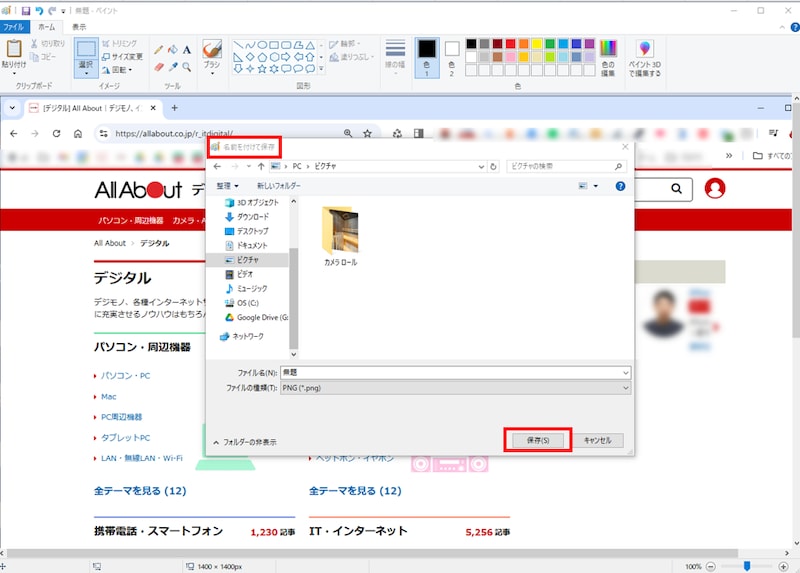Select ネットワーク in dialog tree
Viewport: 800px width, 573px height.
pos(242,336)
